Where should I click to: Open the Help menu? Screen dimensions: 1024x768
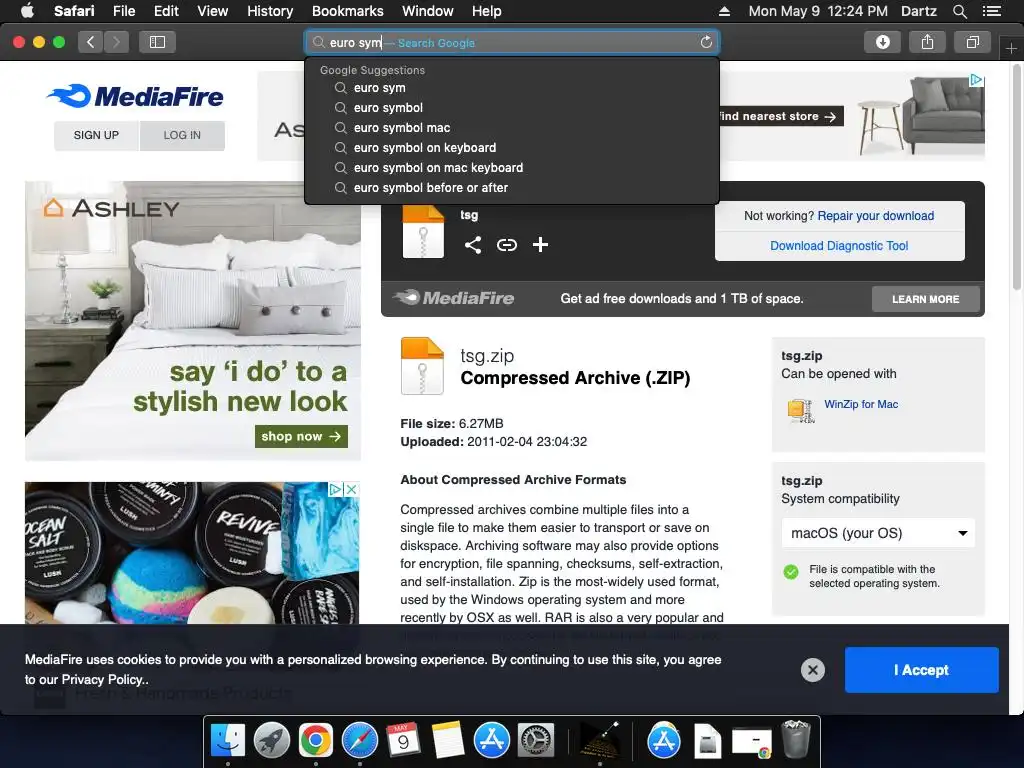click(x=487, y=11)
